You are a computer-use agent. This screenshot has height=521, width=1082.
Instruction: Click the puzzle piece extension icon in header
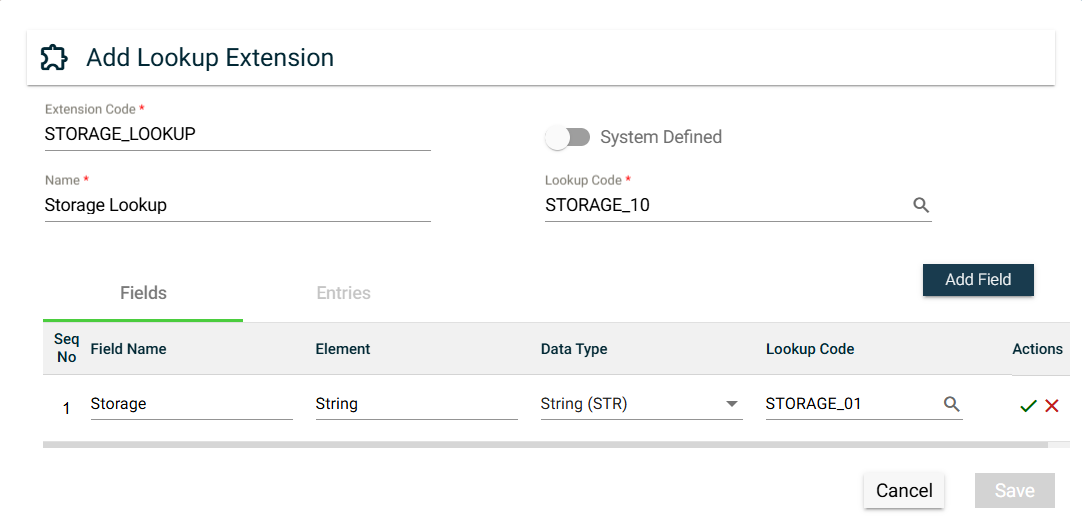pyautogui.click(x=54, y=58)
